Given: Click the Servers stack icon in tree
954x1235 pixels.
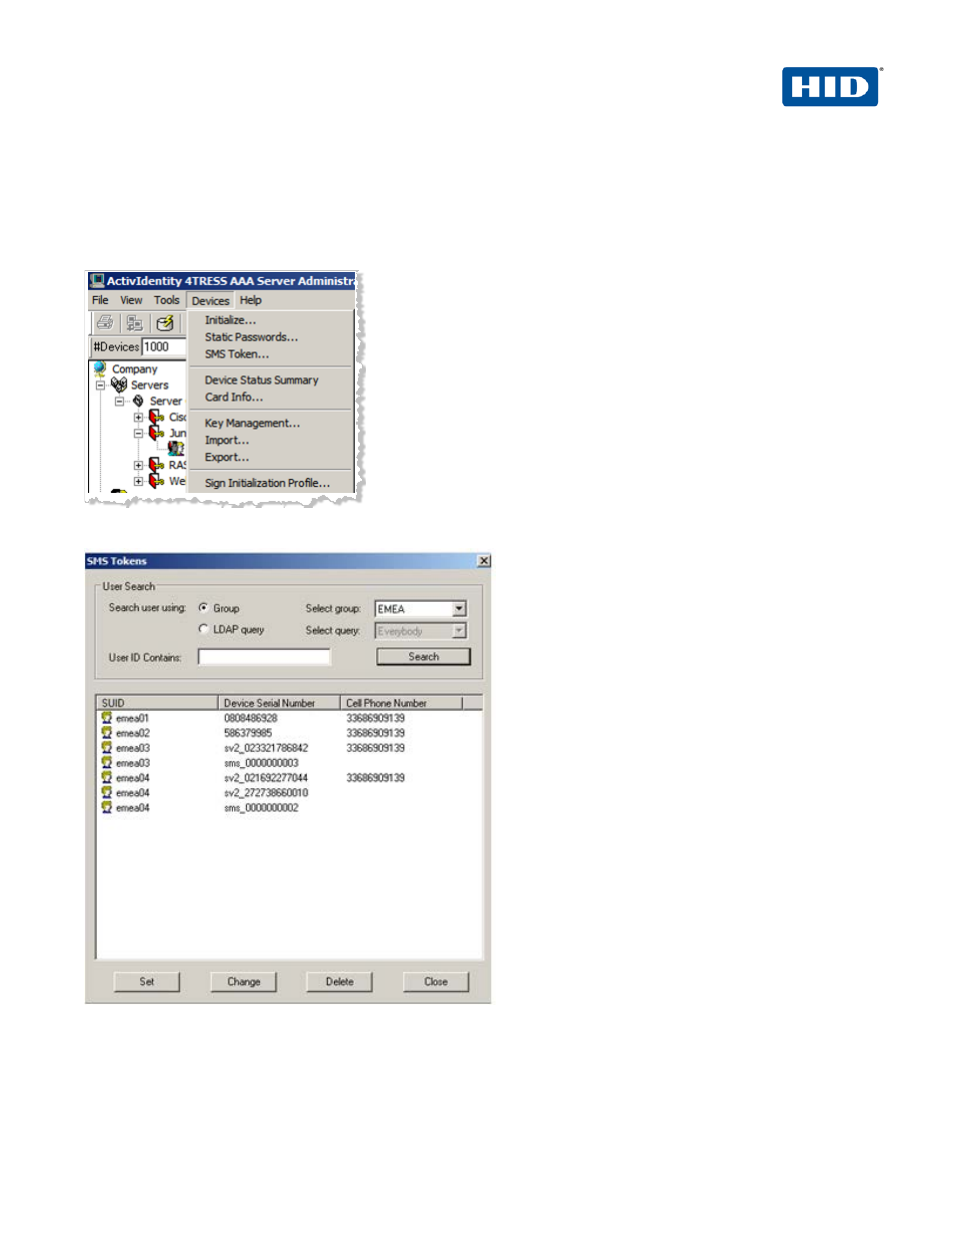Looking at the screenshot, I should click(x=119, y=385).
